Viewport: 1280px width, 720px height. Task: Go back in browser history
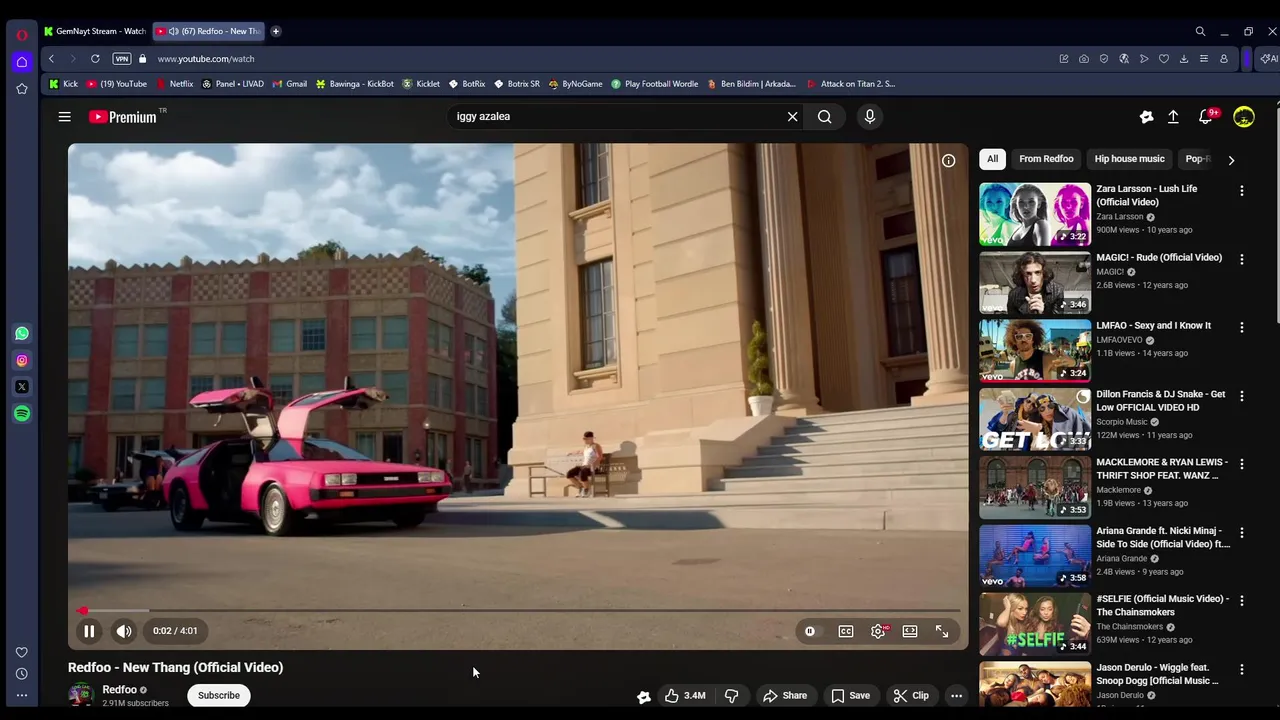[51, 59]
